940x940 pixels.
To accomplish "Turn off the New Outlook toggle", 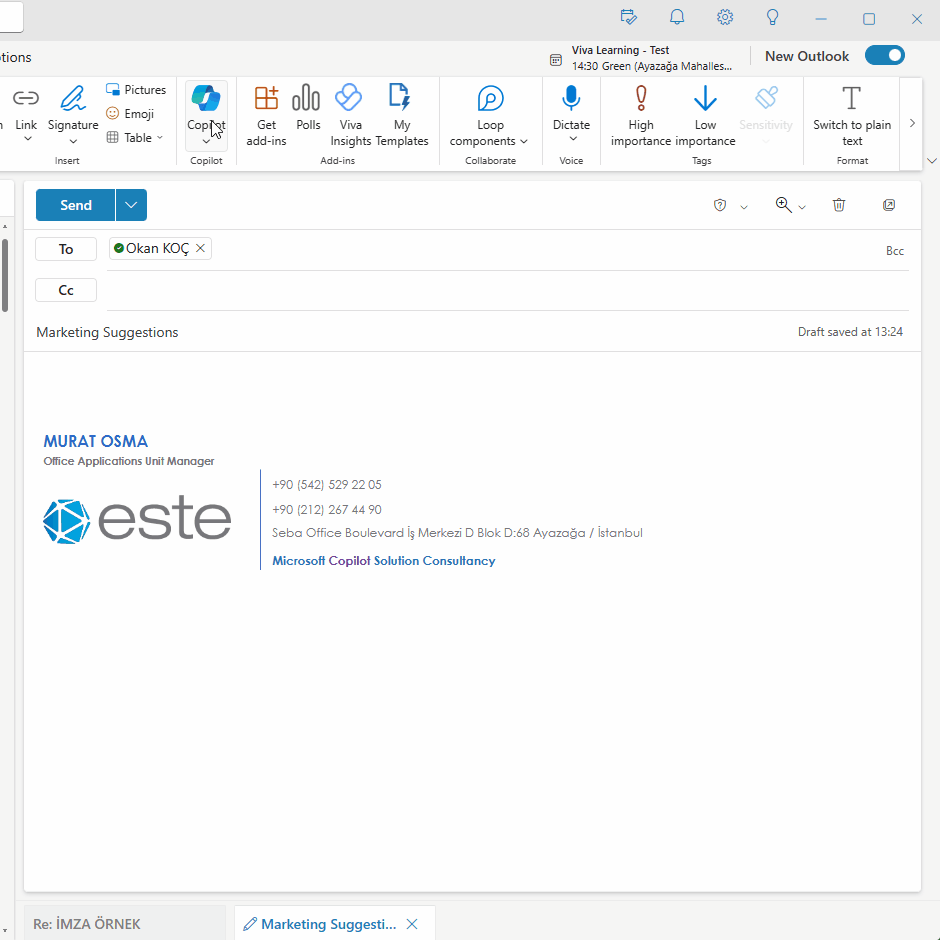I will 884,56.
